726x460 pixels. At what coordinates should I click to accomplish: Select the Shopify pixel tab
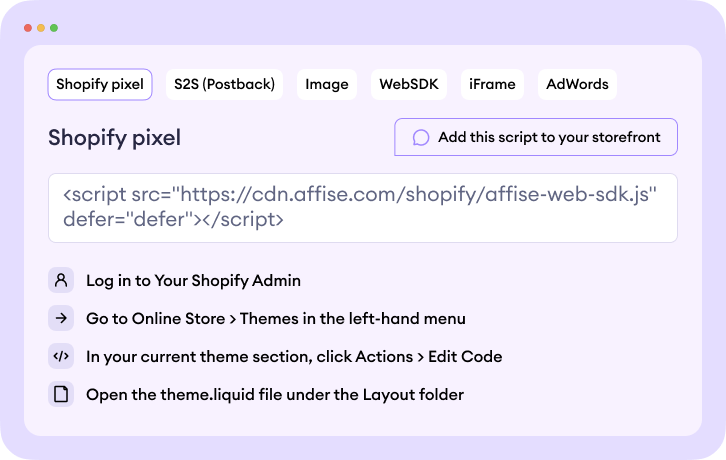coord(100,84)
